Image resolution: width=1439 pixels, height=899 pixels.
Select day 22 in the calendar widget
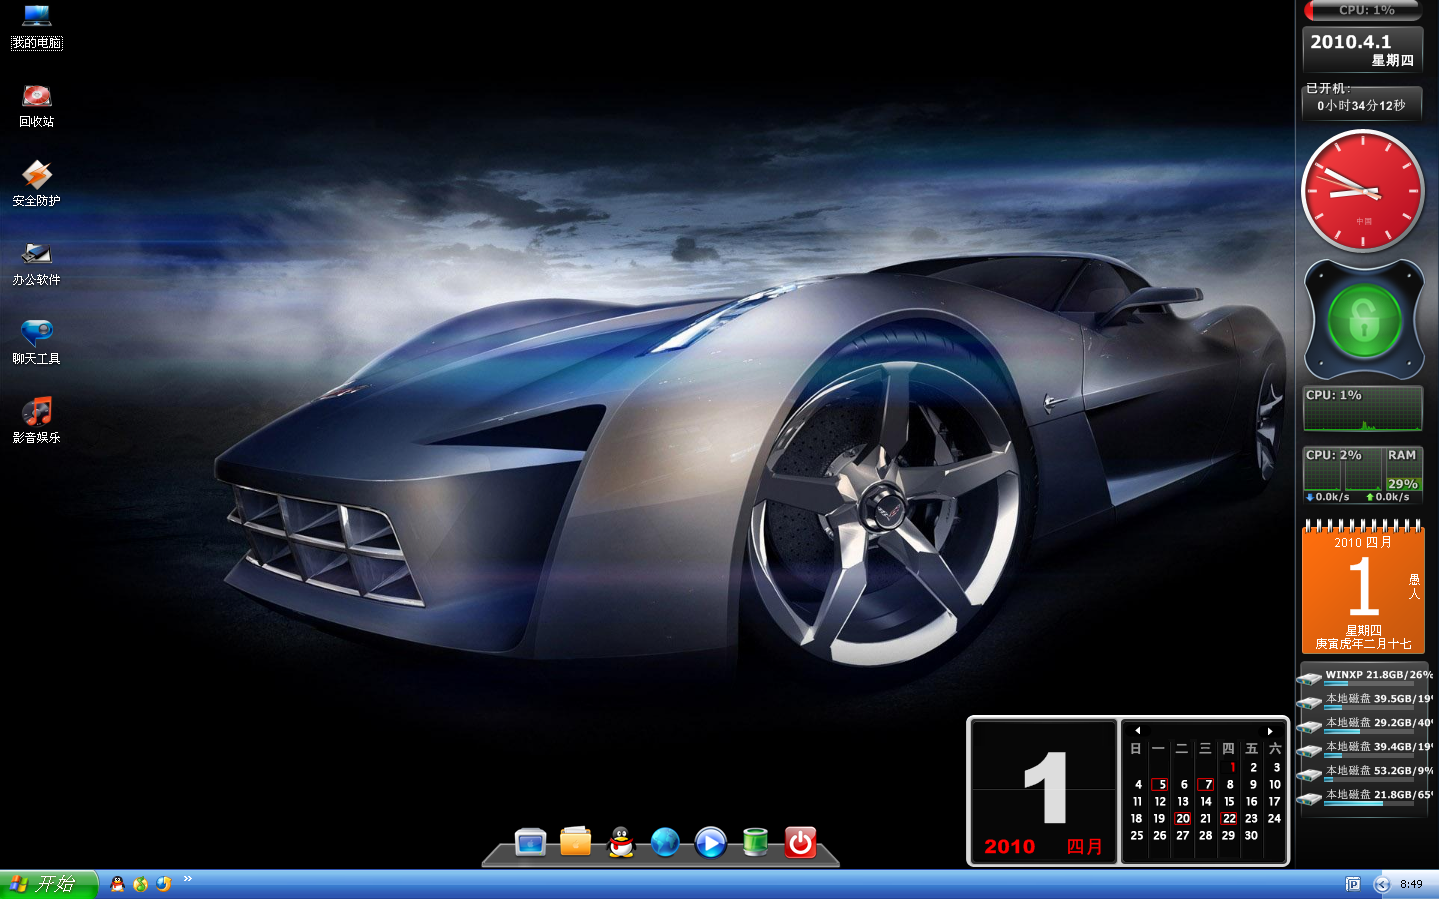click(1229, 819)
